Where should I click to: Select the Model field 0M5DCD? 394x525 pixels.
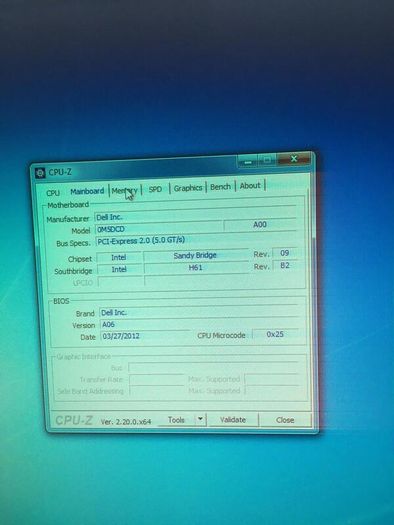tap(159, 229)
